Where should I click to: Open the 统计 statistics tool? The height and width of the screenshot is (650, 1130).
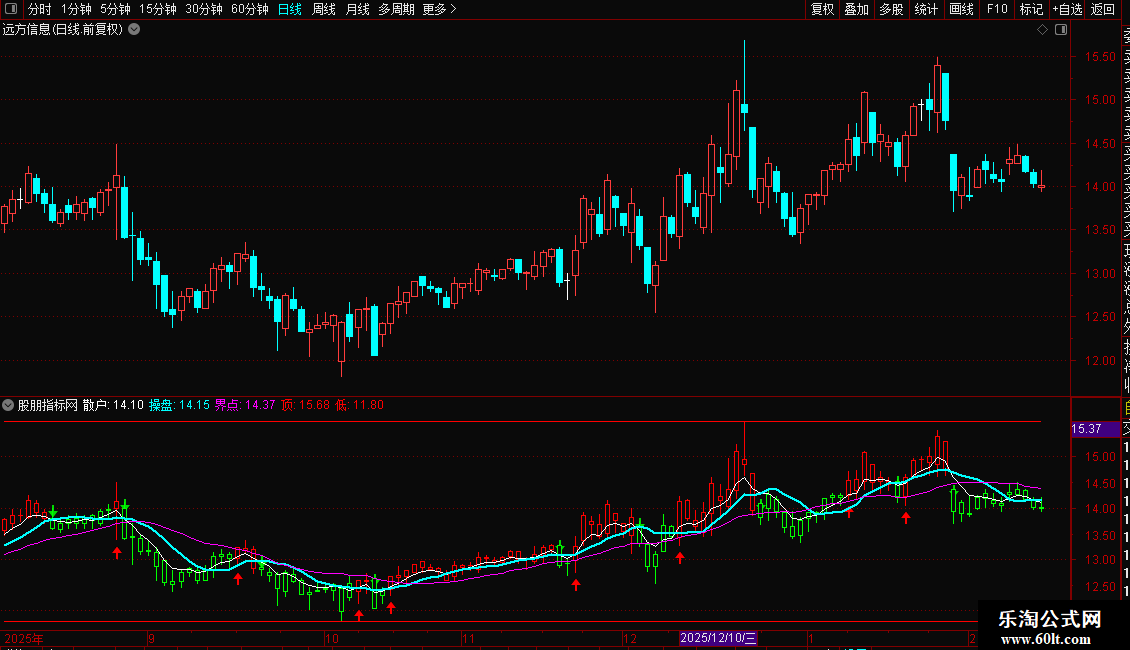pos(926,9)
